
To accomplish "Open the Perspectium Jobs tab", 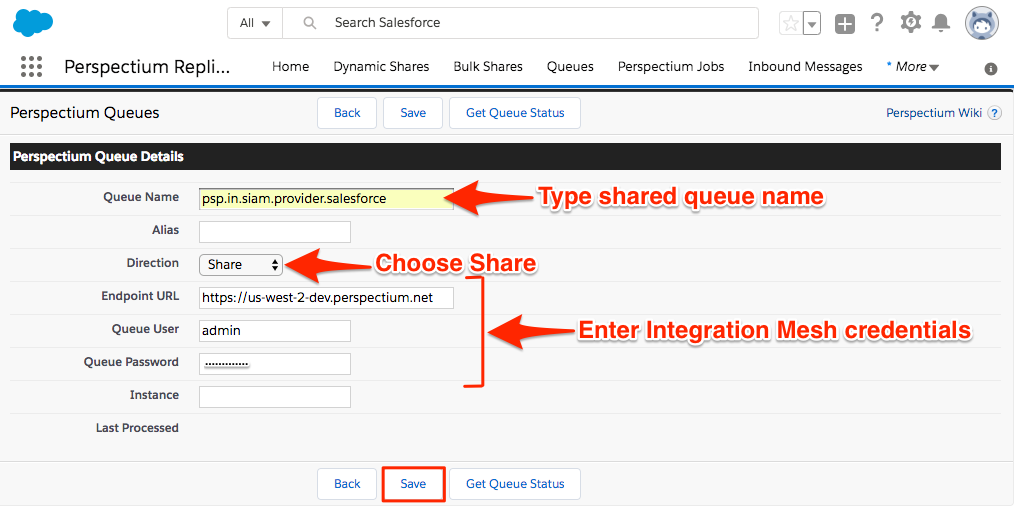I will (671, 67).
